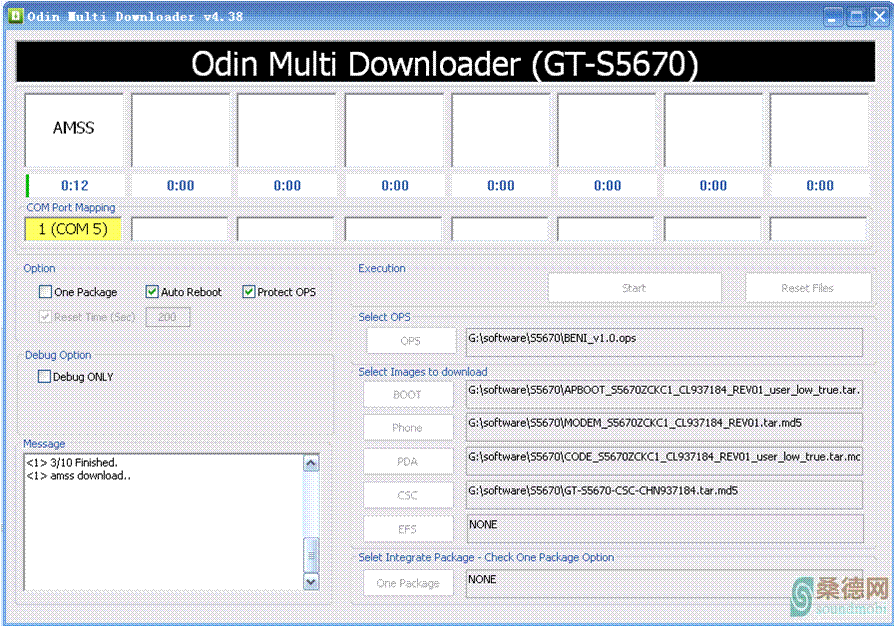Screen dimensions: 895x627
Task: Click the Odin app icon in title bar
Action: 16,15
